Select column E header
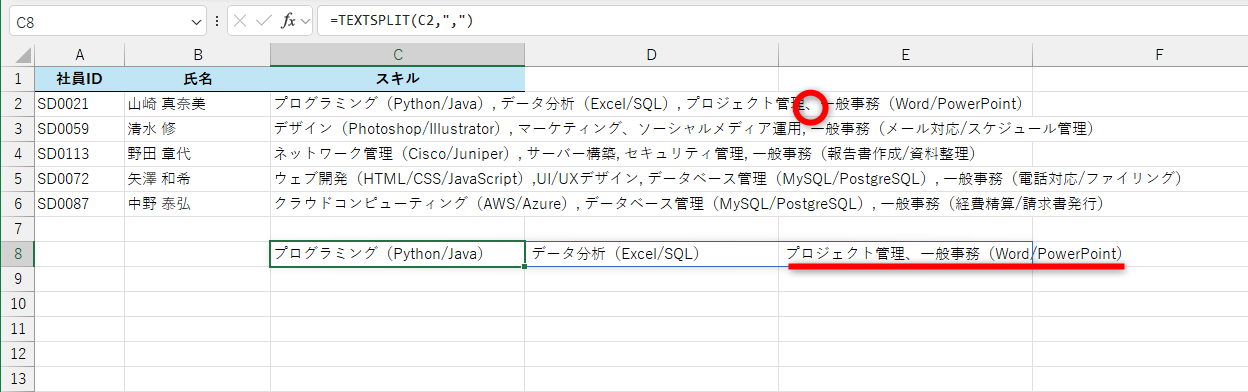The width and height of the screenshot is (1248, 392). tap(905, 54)
